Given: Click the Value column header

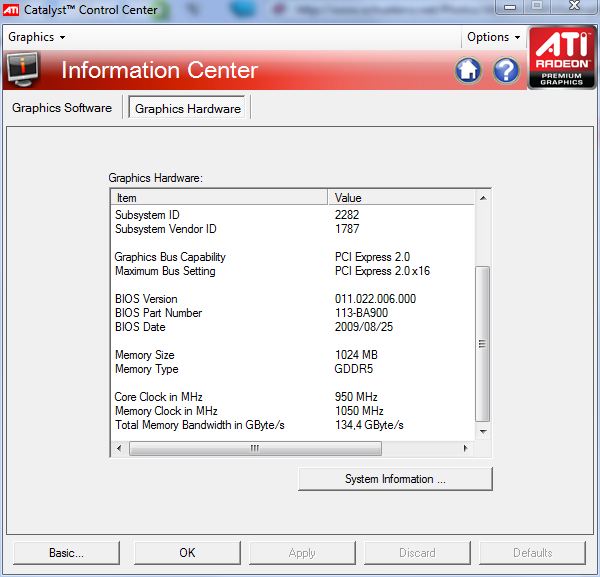Looking at the screenshot, I should pos(401,197).
